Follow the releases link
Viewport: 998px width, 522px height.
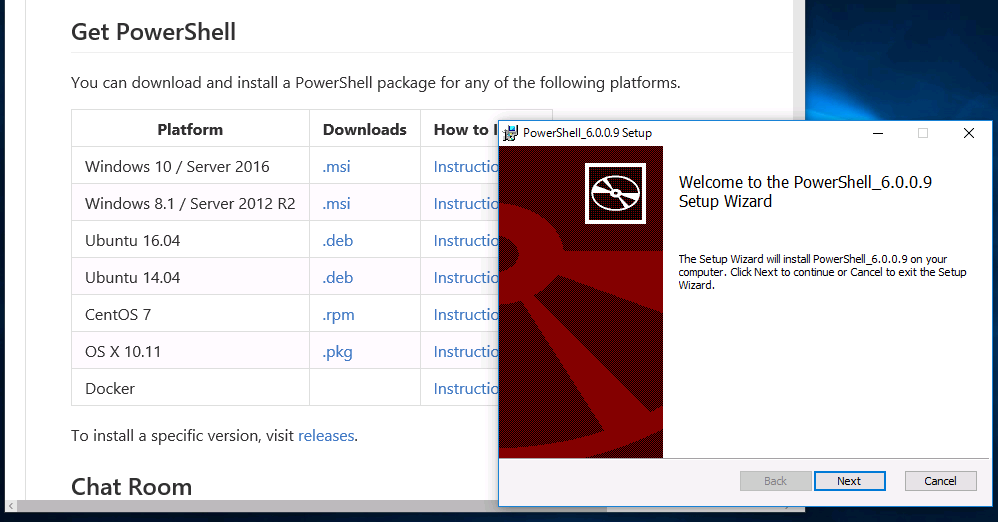coord(326,435)
